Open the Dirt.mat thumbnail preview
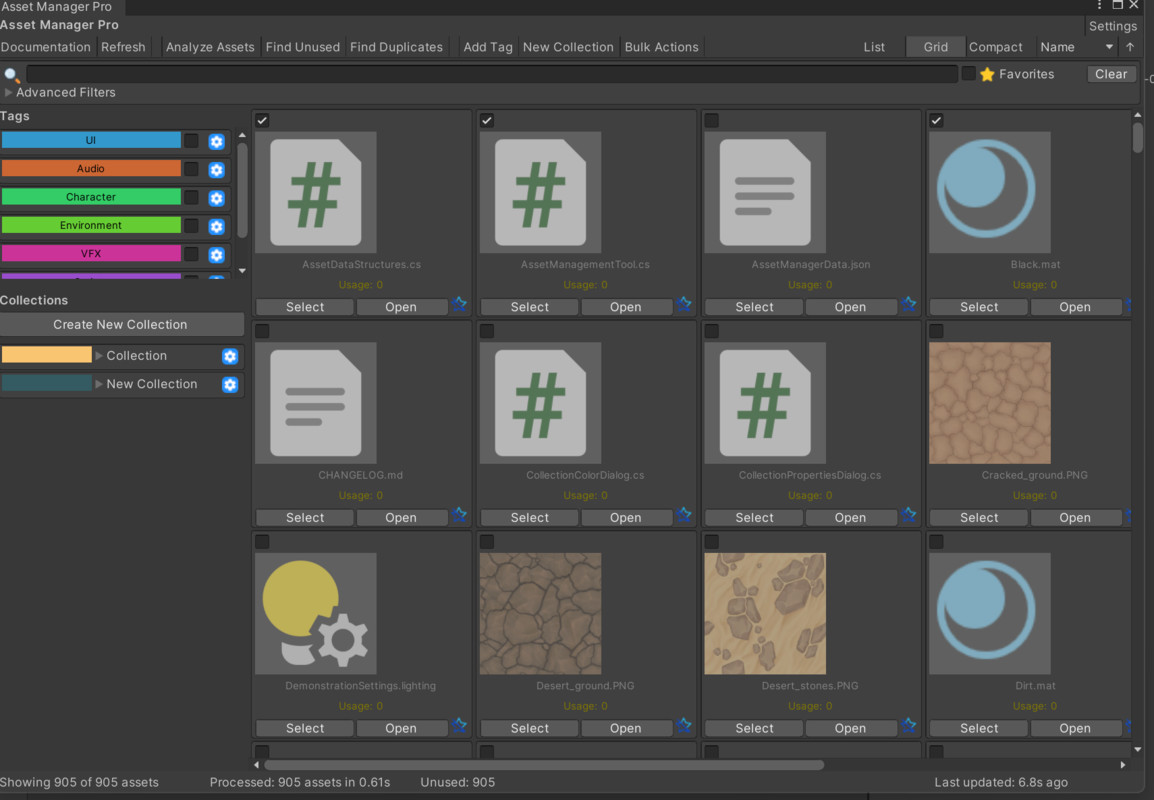1154x800 pixels. [x=988, y=613]
